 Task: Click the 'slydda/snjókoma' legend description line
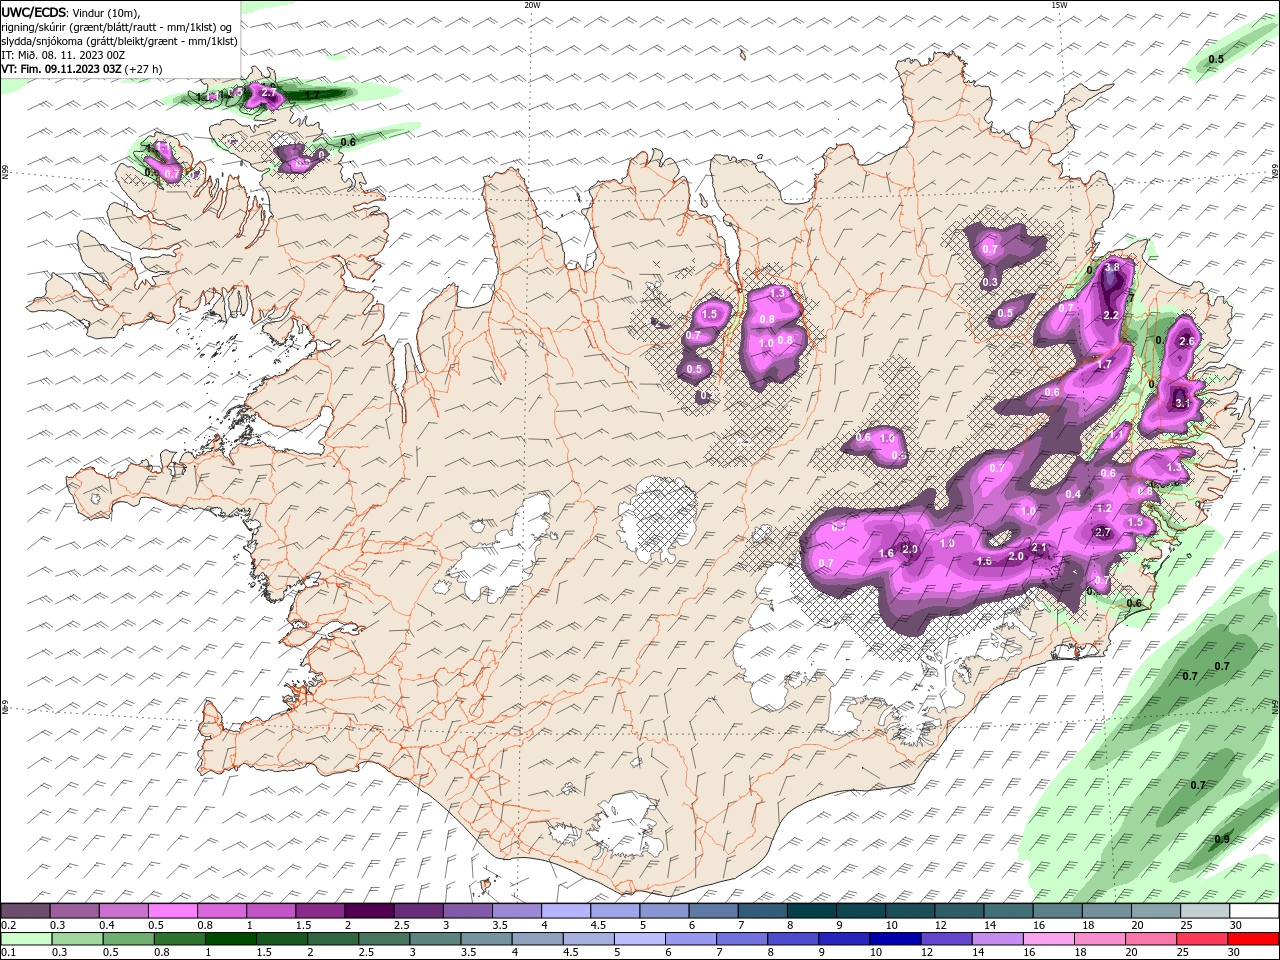(119, 41)
